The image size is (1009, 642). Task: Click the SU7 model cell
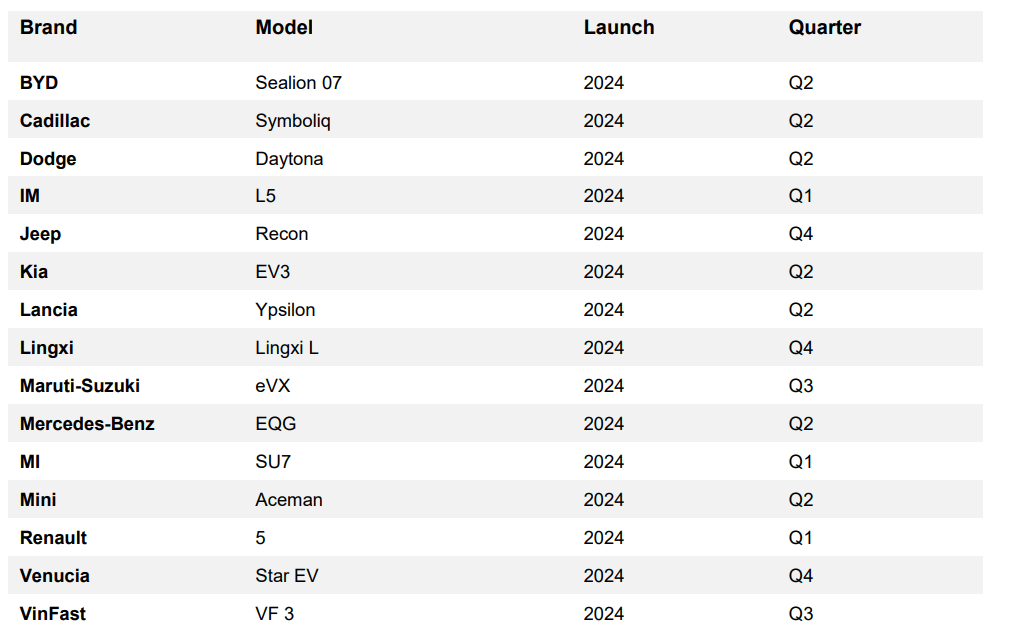(x=273, y=462)
